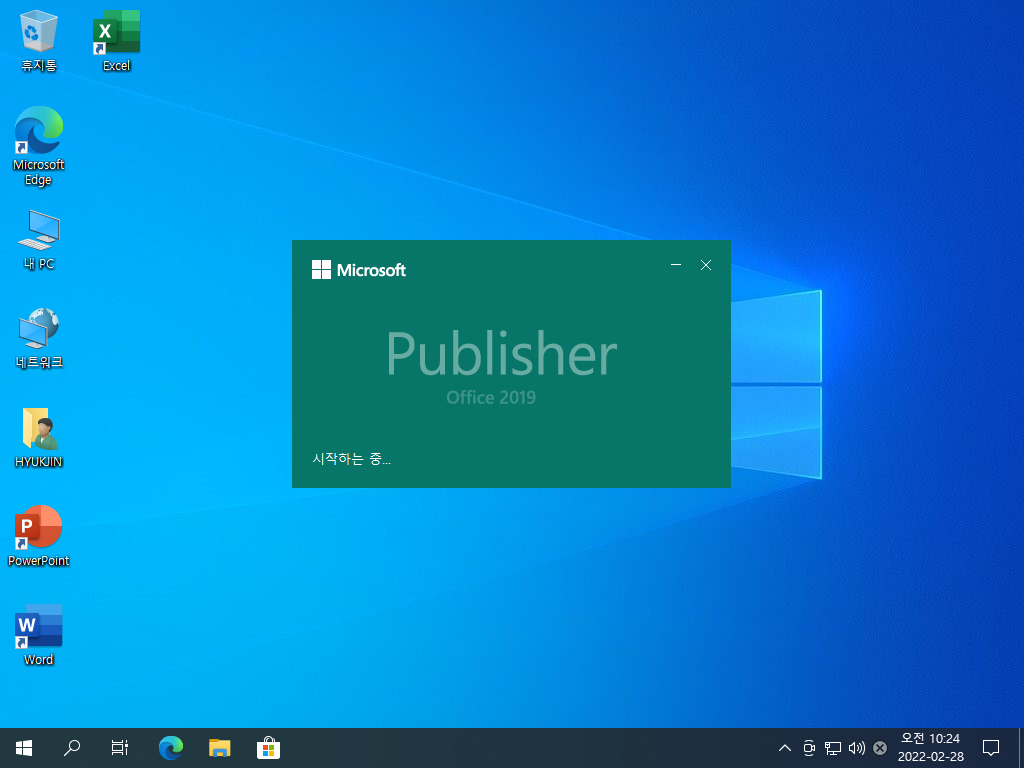Select the 네트워크 desktop icon

(x=39, y=338)
